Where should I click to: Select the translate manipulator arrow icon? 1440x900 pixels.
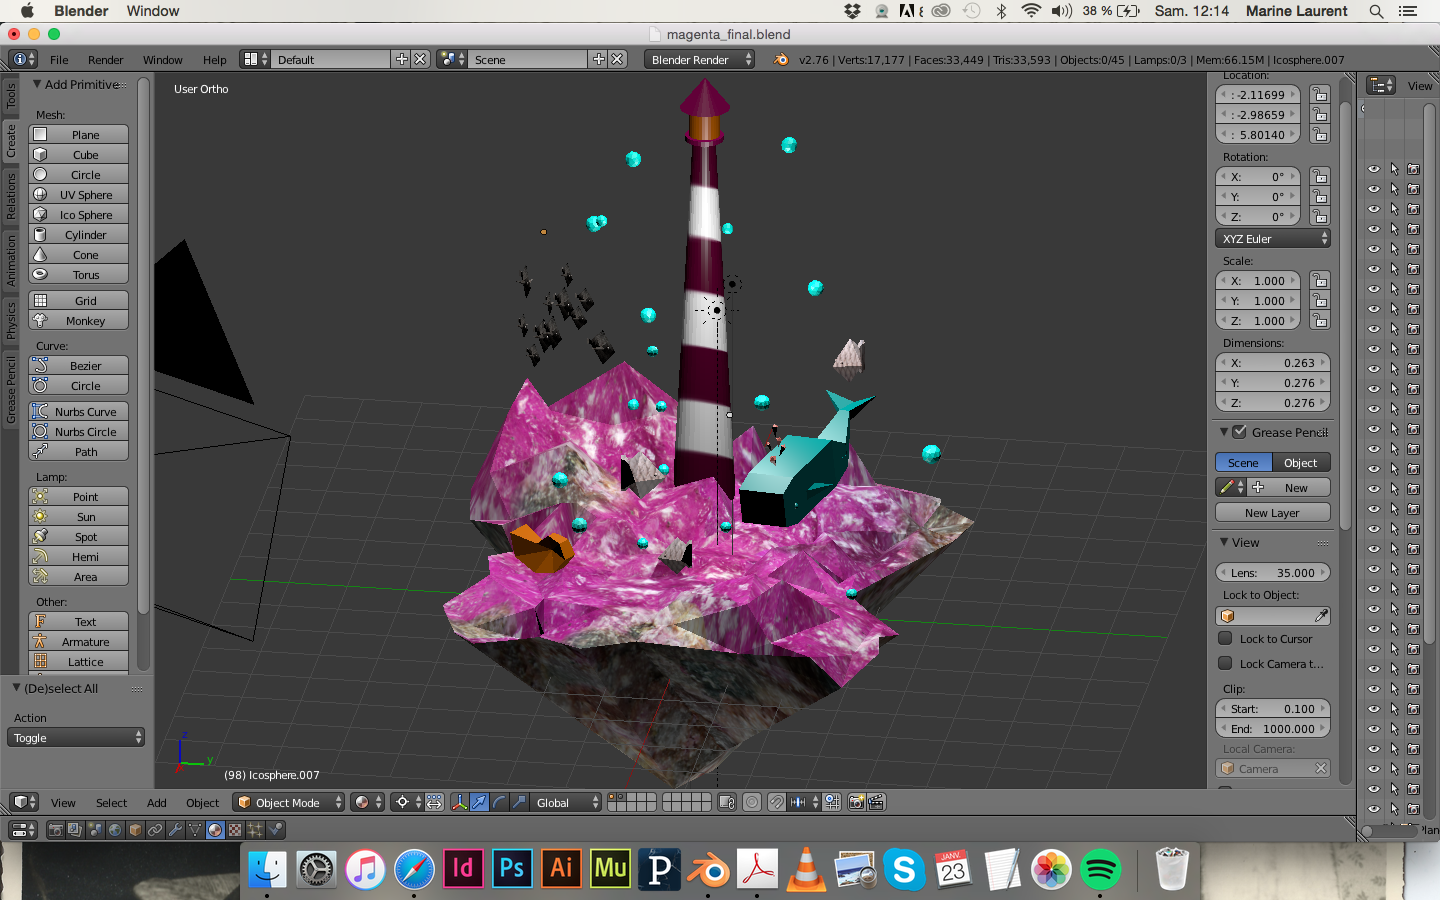click(479, 802)
